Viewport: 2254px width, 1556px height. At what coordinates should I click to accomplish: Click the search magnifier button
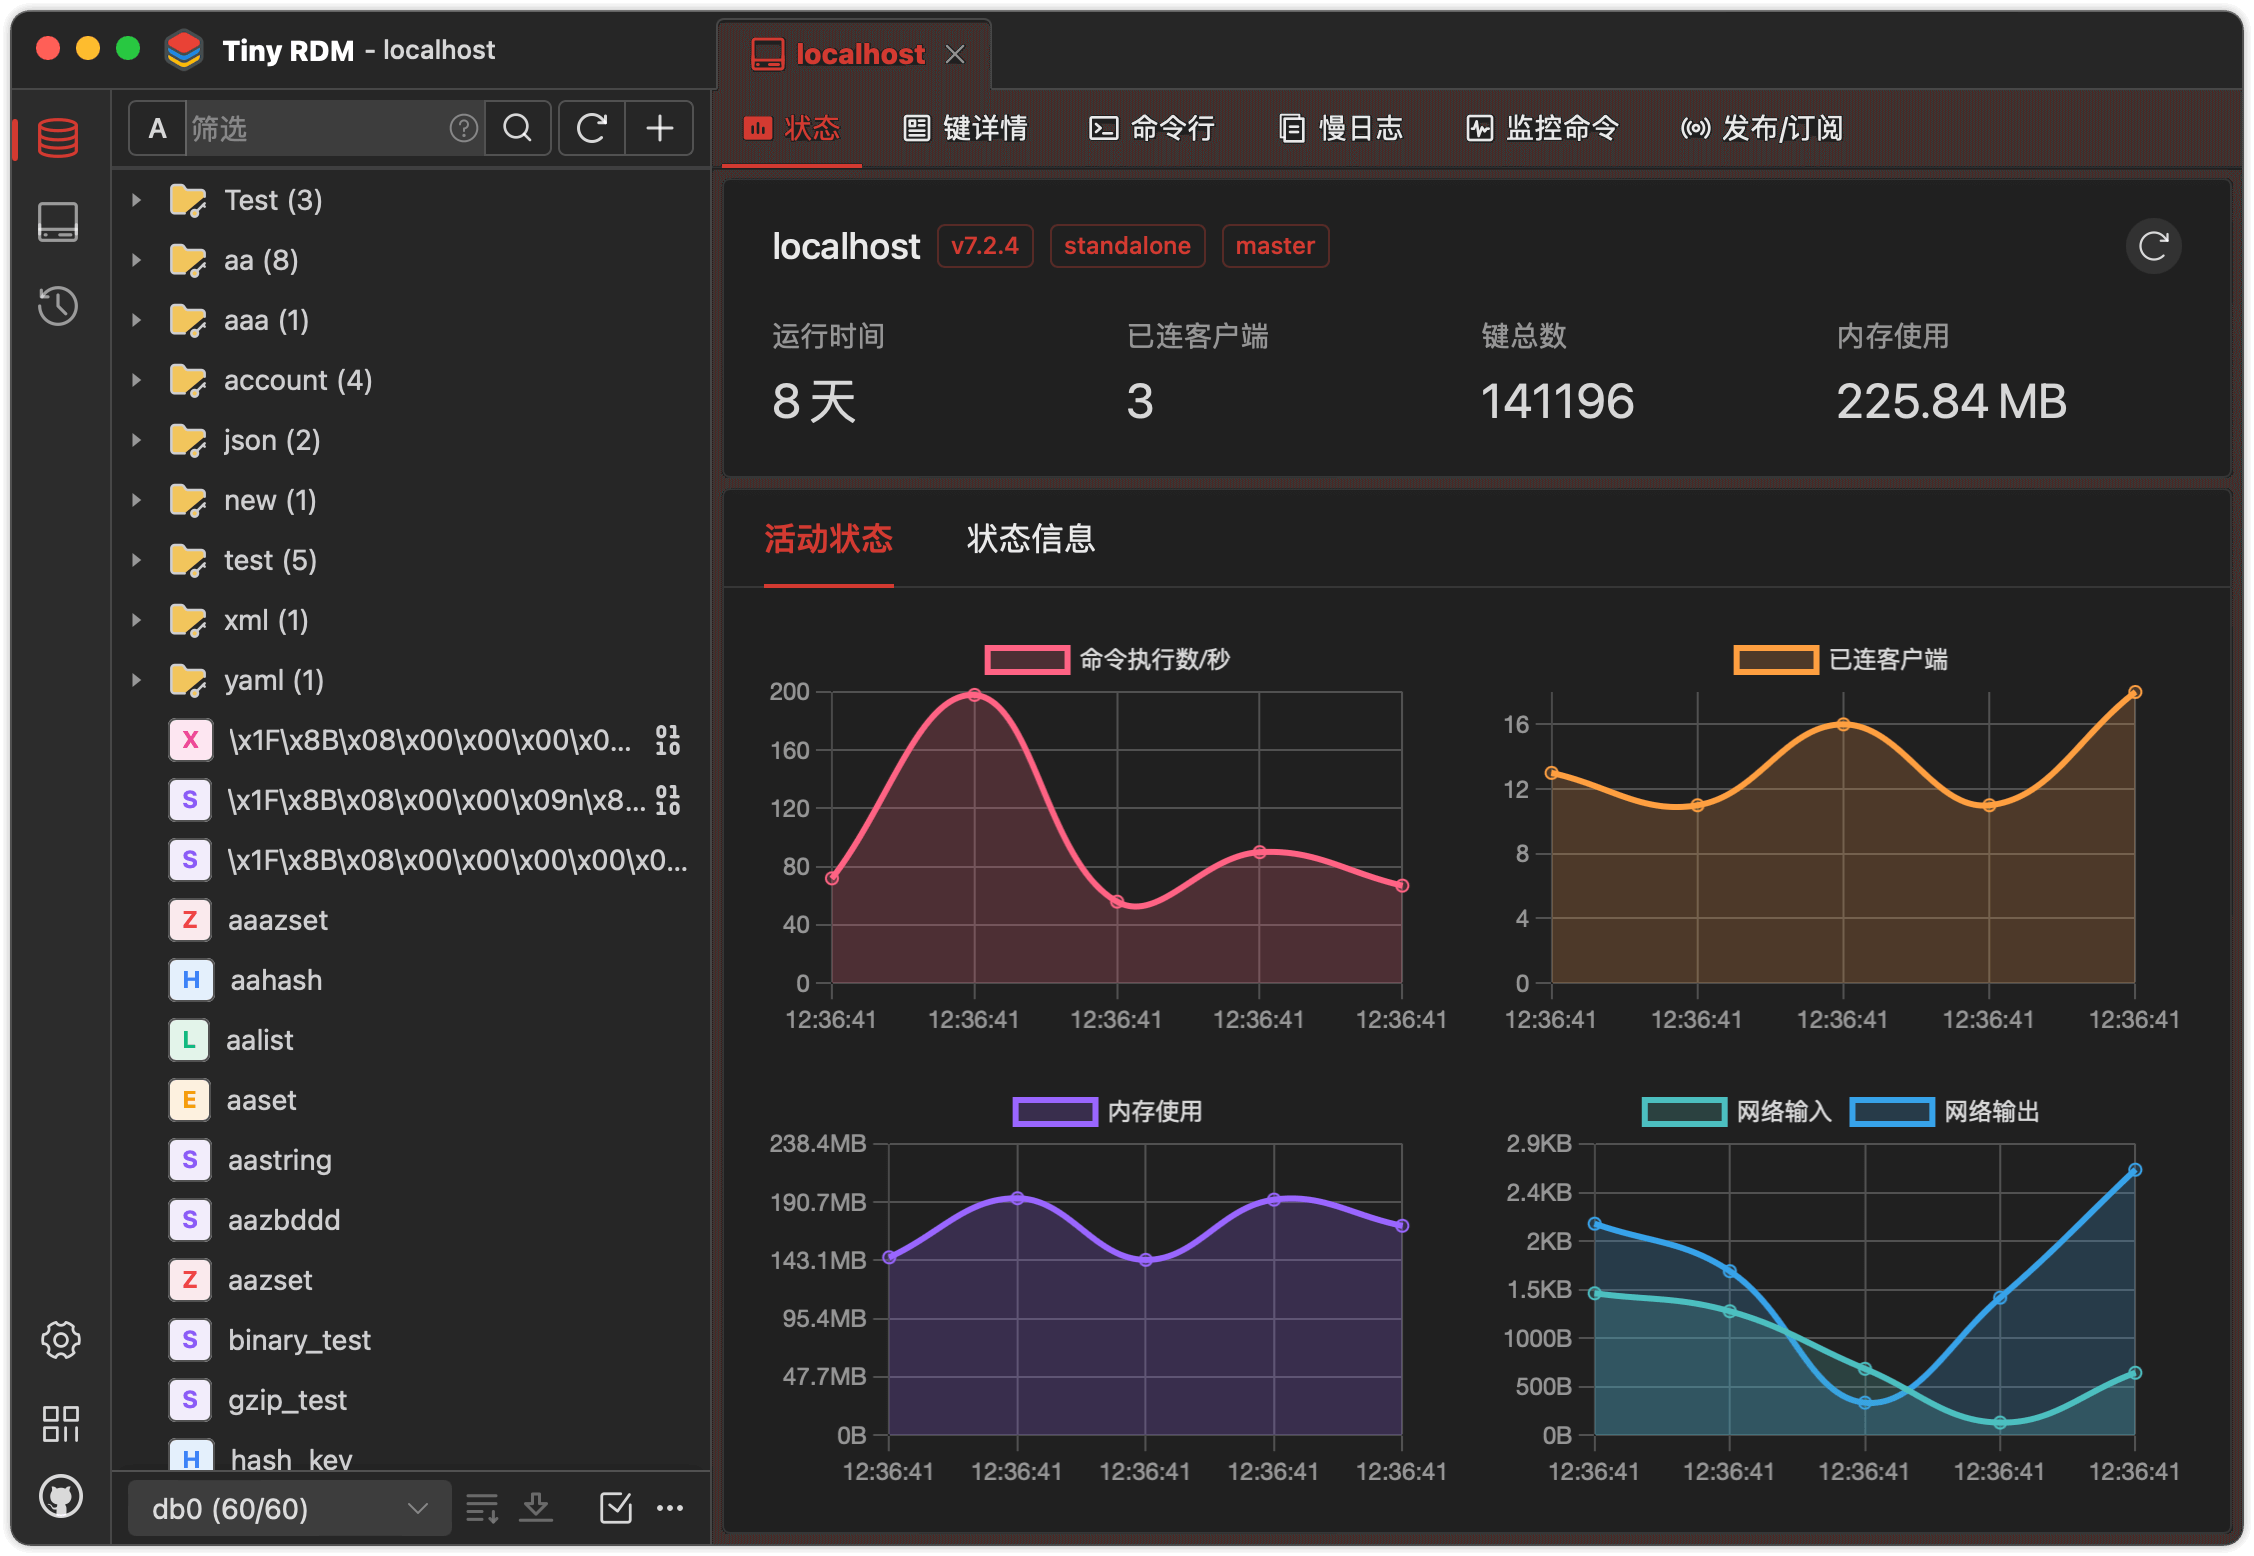[x=518, y=128]
